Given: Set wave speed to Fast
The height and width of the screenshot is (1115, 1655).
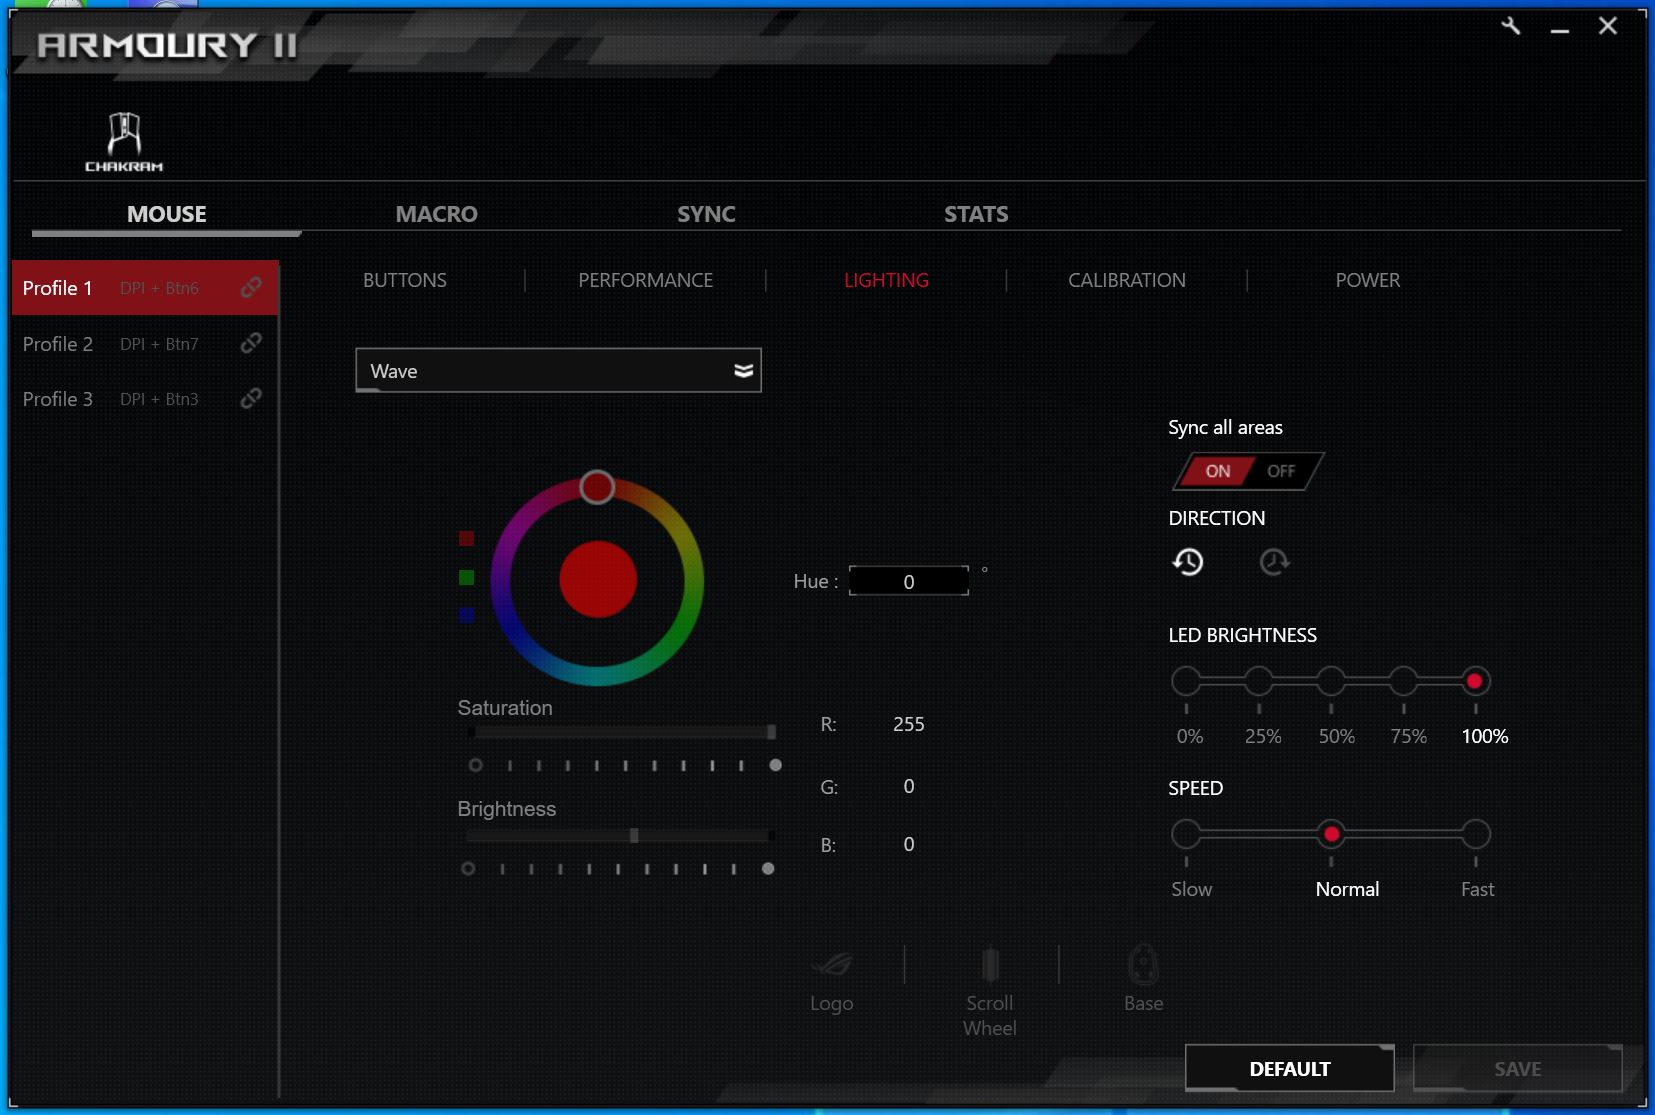Looking at the screenshot, I should pos(1475,834).
